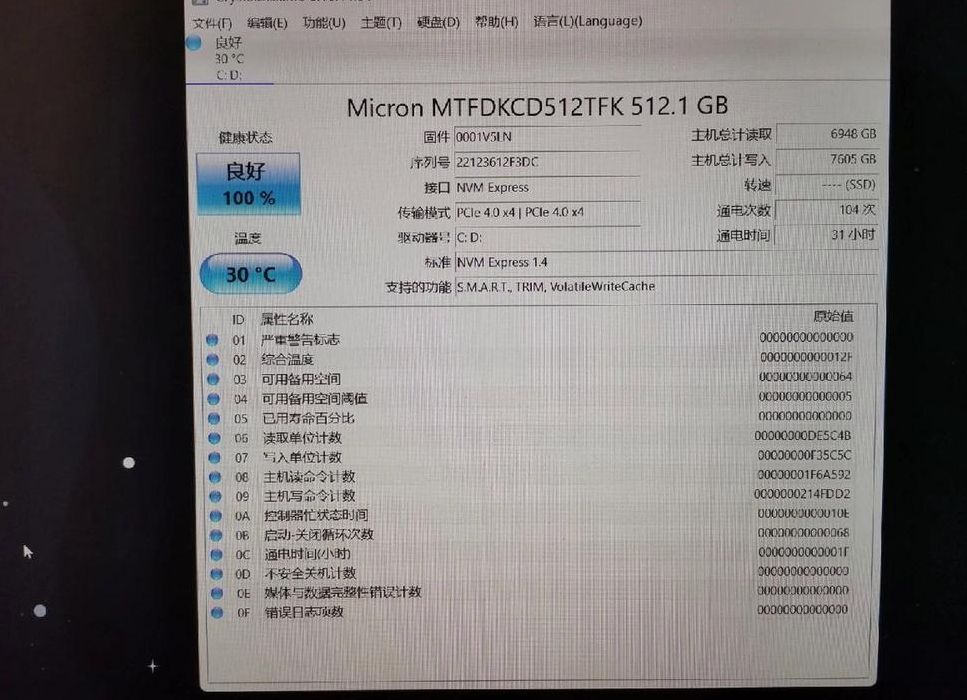Select the 主机写命令计数 attribute name
Viewport: 967px width, 700px height.
[x=310, y=495]
